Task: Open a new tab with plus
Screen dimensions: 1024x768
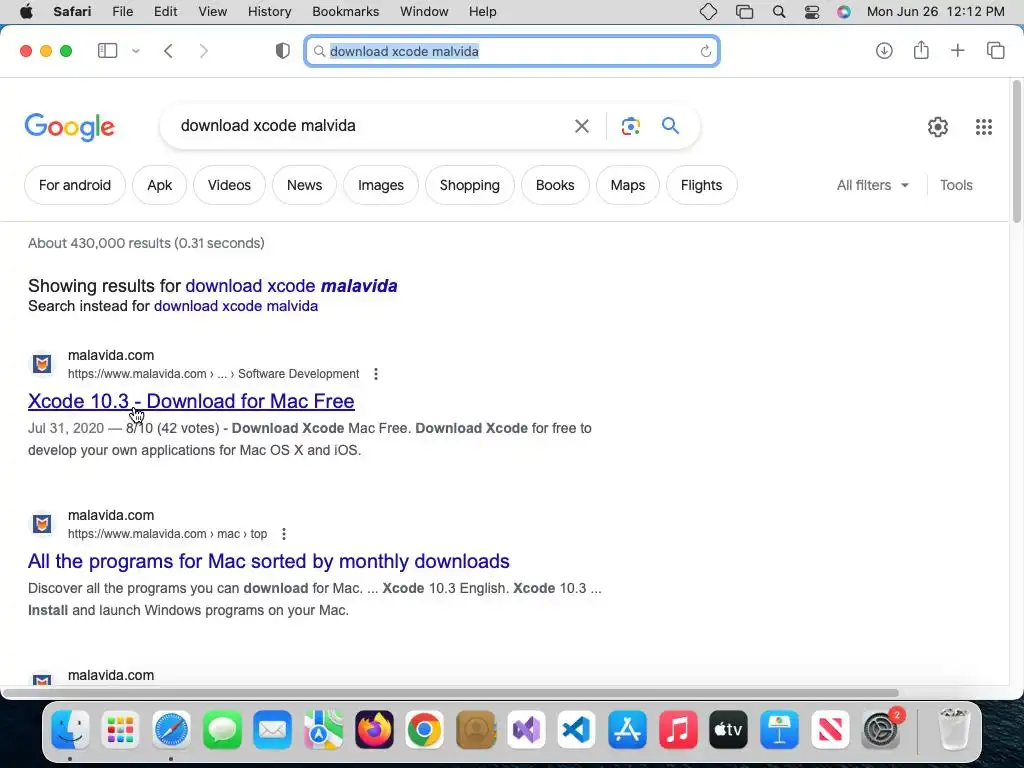Action: pyautogui.click(x=957, y=50)
